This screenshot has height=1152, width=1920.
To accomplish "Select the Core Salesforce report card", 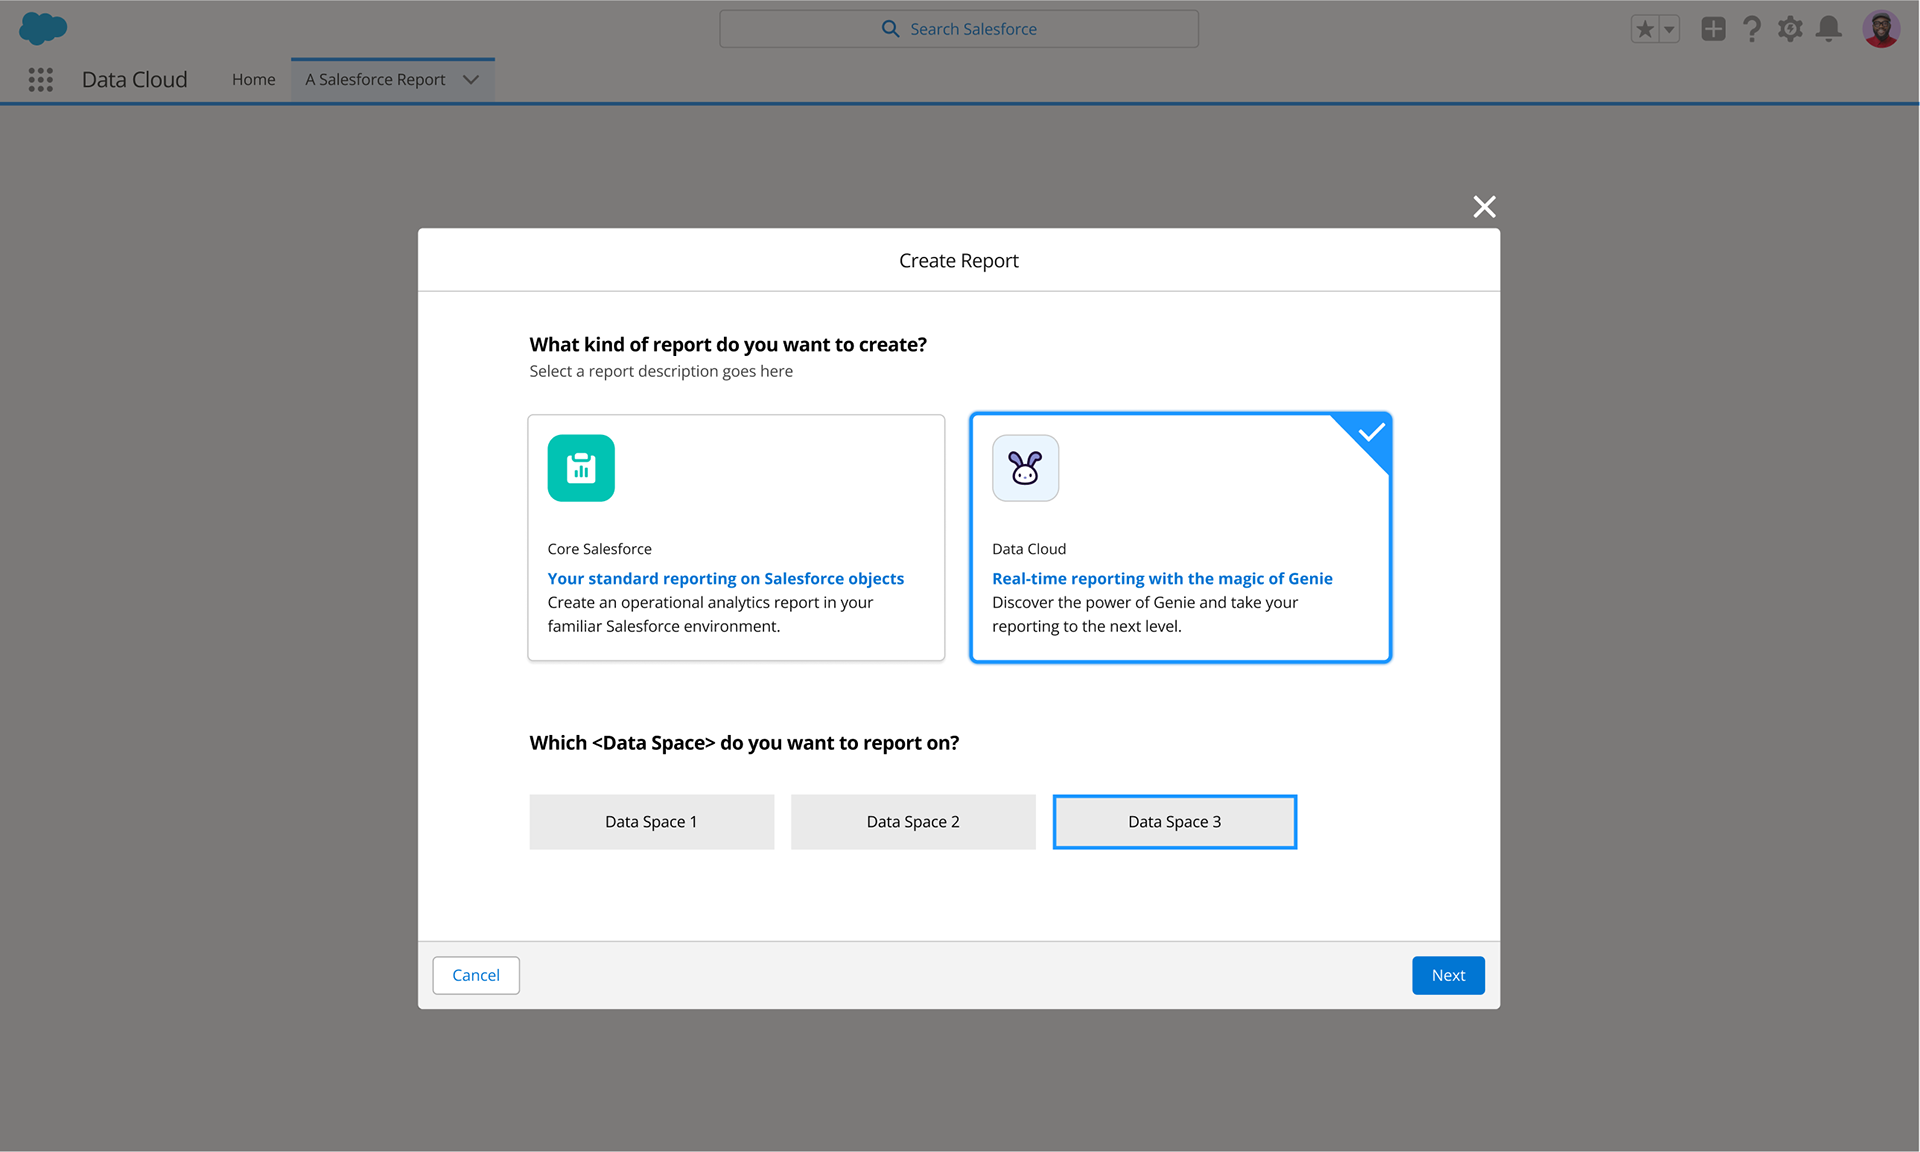I will (x=736, y=538).
